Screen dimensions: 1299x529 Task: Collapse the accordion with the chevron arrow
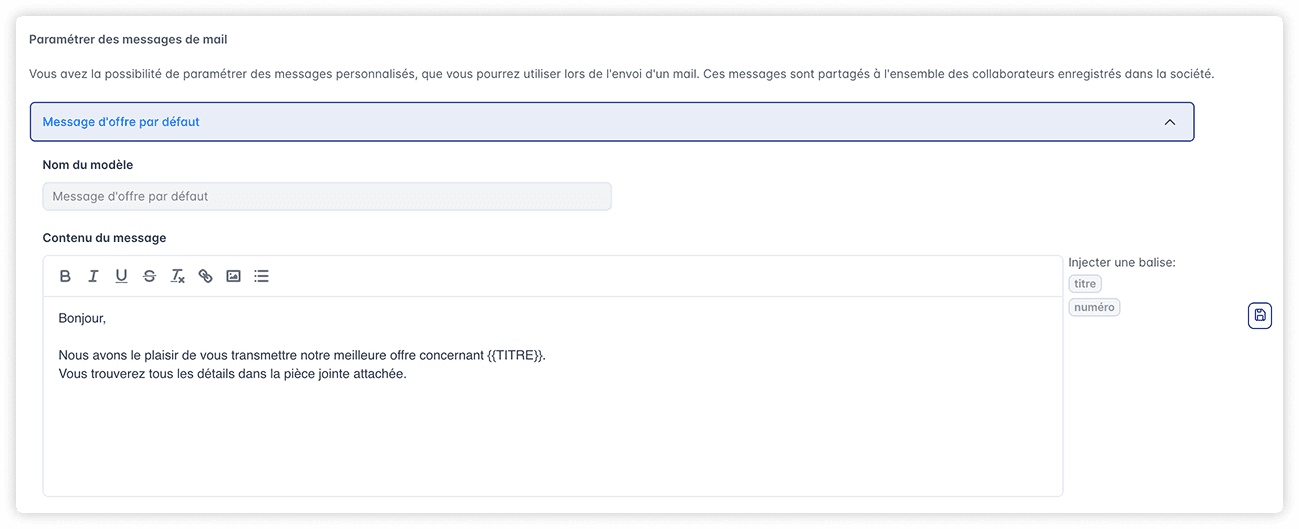pos(1170,122)
